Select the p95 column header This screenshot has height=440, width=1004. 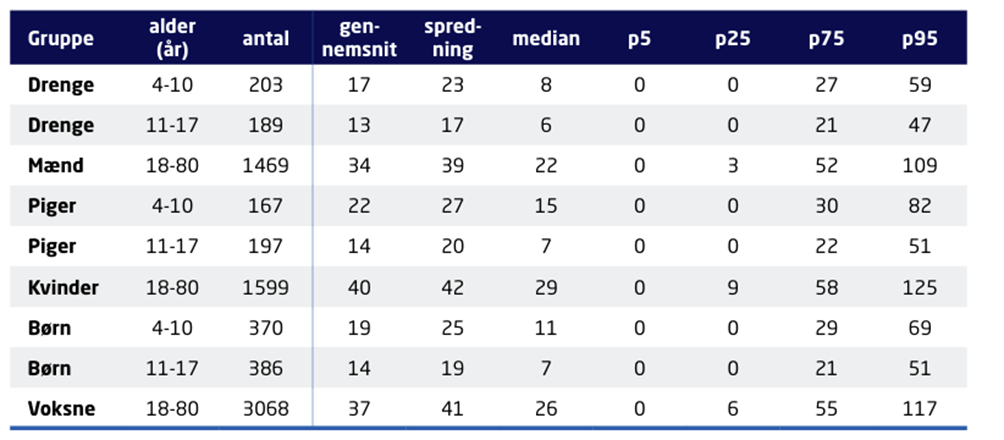919,39
